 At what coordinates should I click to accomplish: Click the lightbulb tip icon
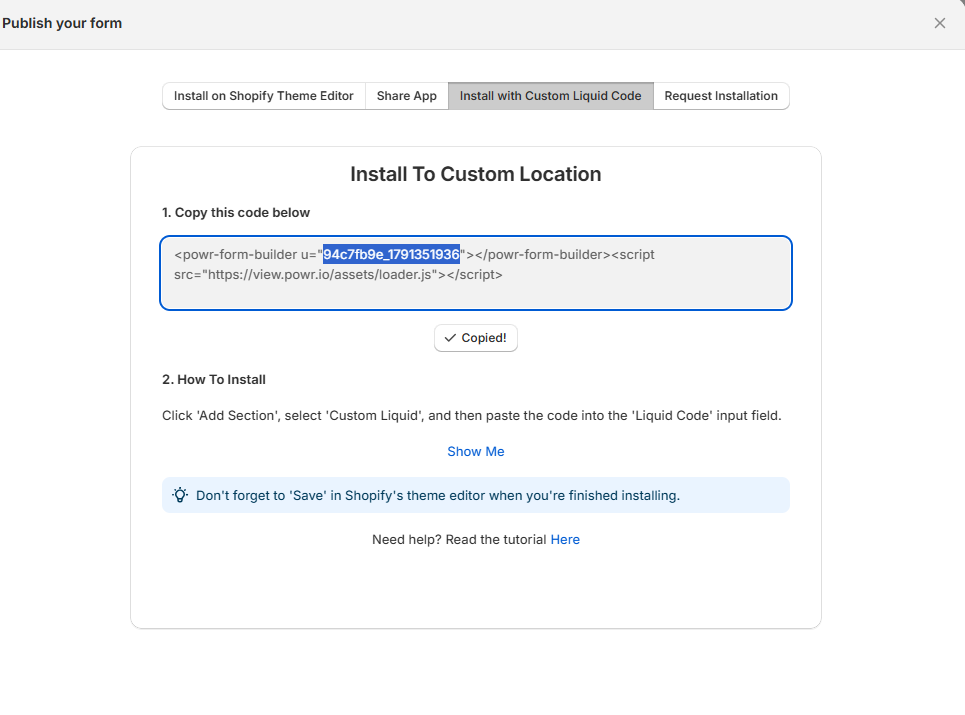[x=180, y=495]
